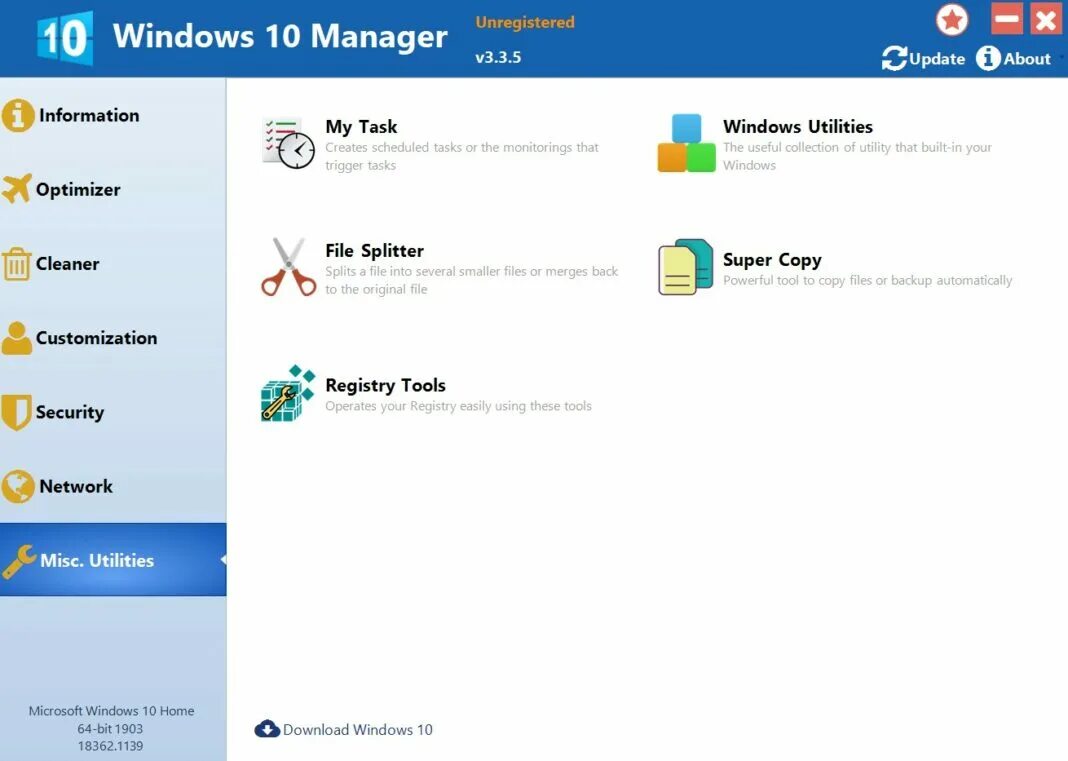
Task: Open Windows Utilities colored blocks icon
Action: coord(687,143)
